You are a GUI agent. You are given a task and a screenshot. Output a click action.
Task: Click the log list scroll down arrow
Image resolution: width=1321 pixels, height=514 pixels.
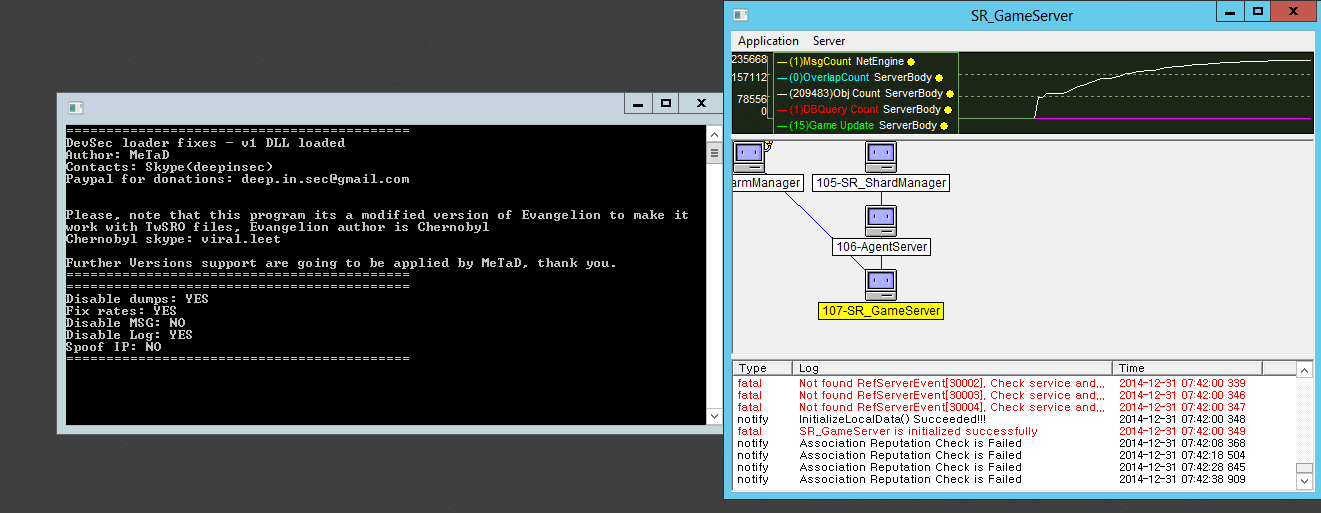click(x=1304, y=481)
